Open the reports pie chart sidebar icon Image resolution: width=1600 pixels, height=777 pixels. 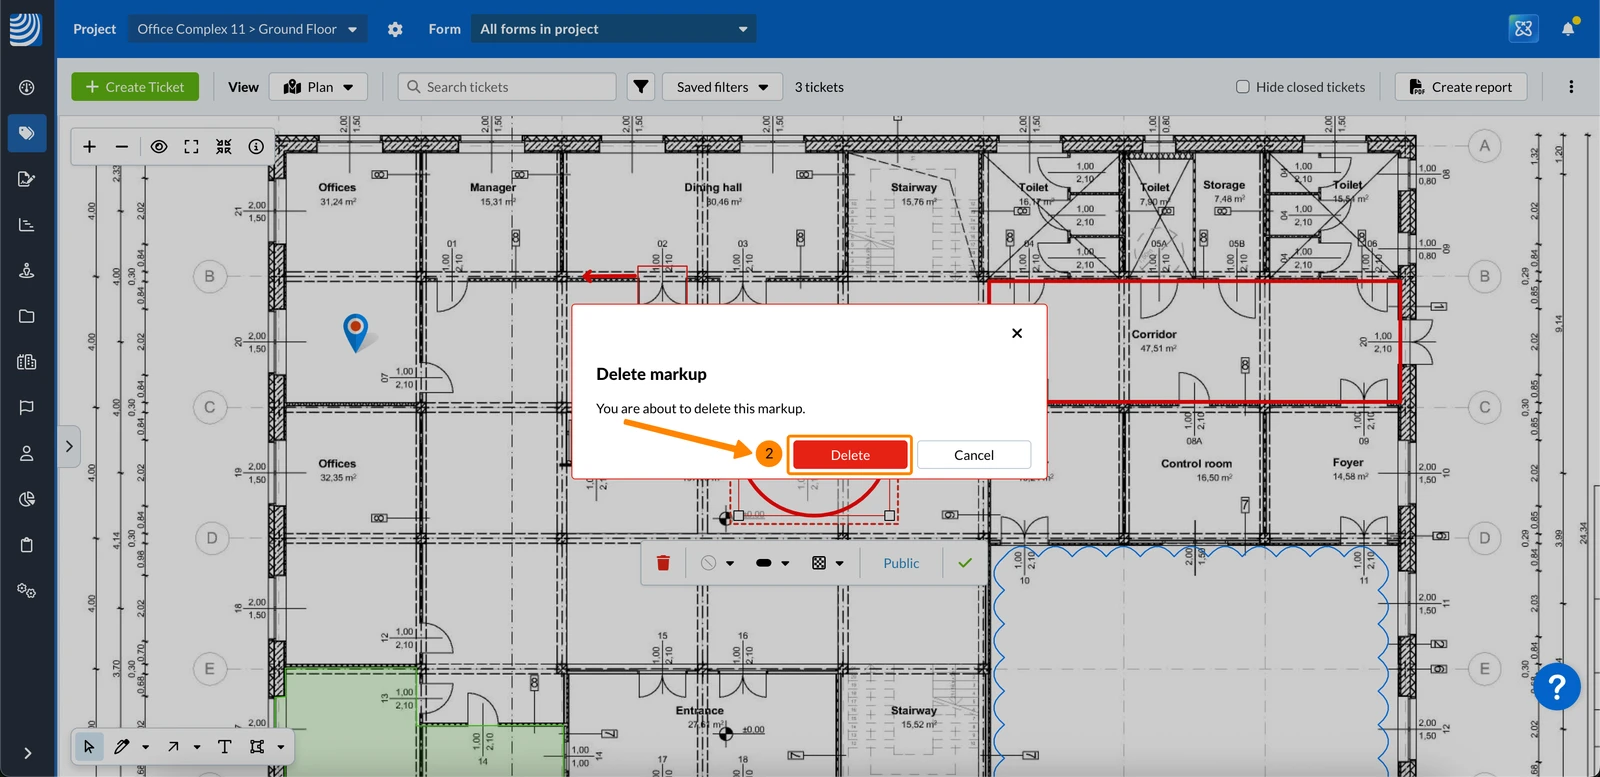(27, 499)
